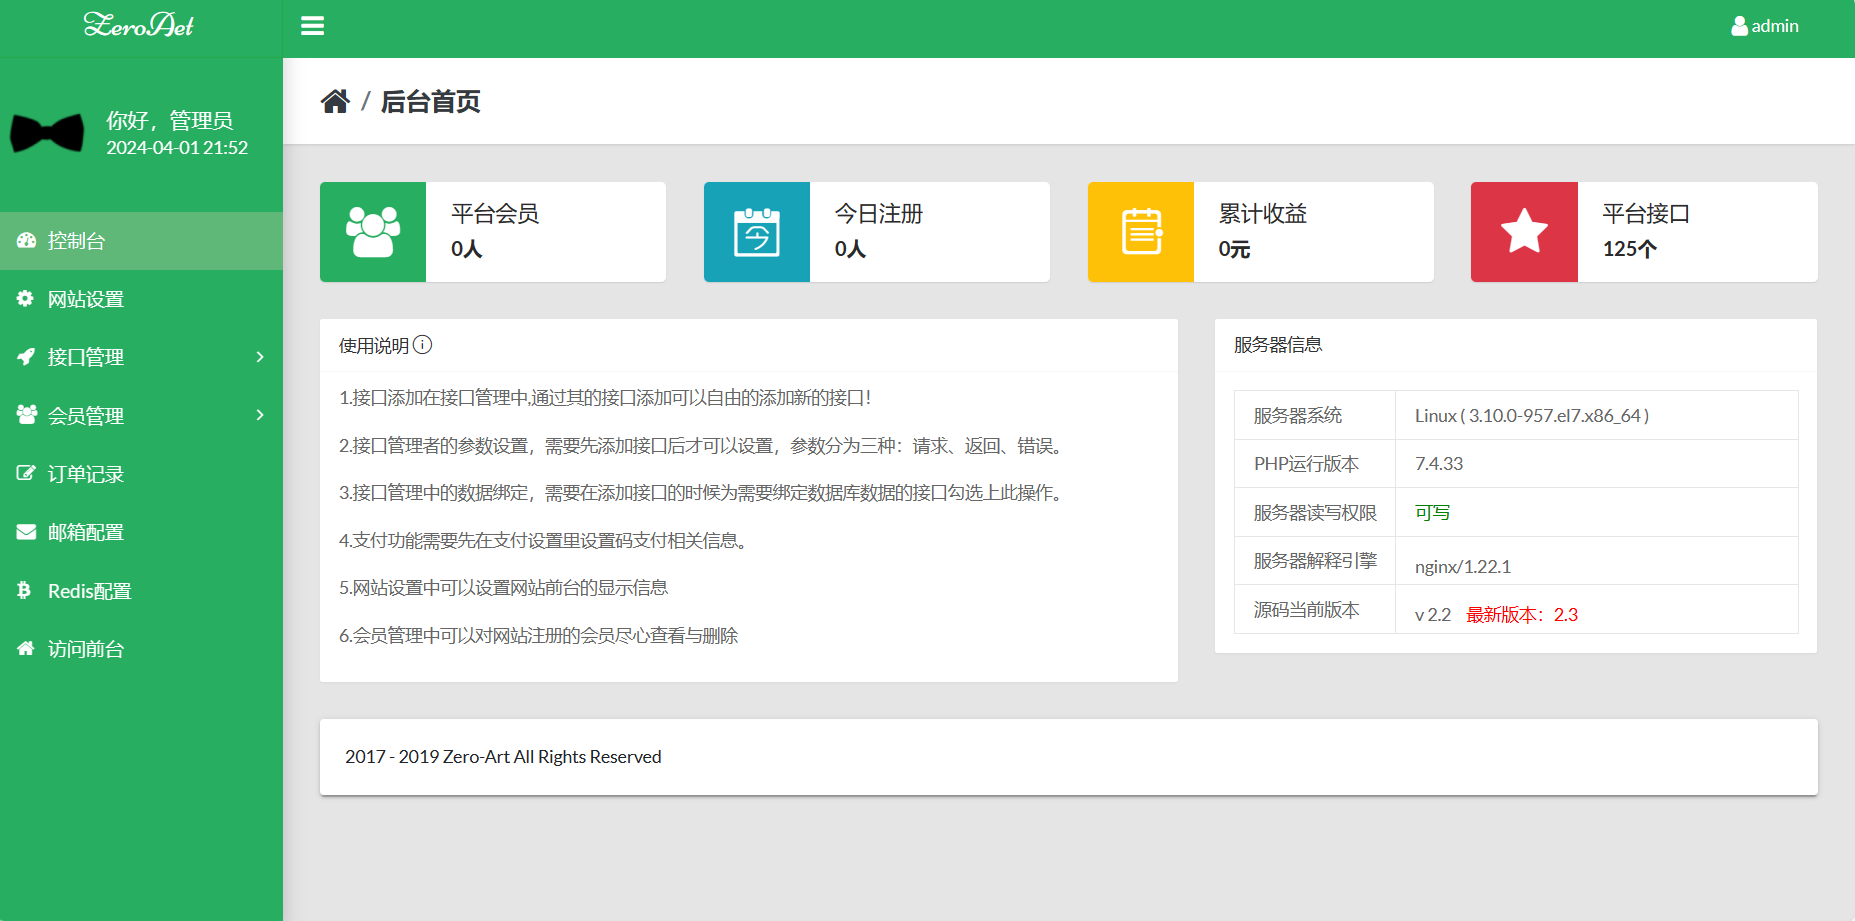The width and height of the screenshot is (1855, 921).
Task: Open 会员管理 menu item
Action: pyautogui.click(x=141, y=415)
